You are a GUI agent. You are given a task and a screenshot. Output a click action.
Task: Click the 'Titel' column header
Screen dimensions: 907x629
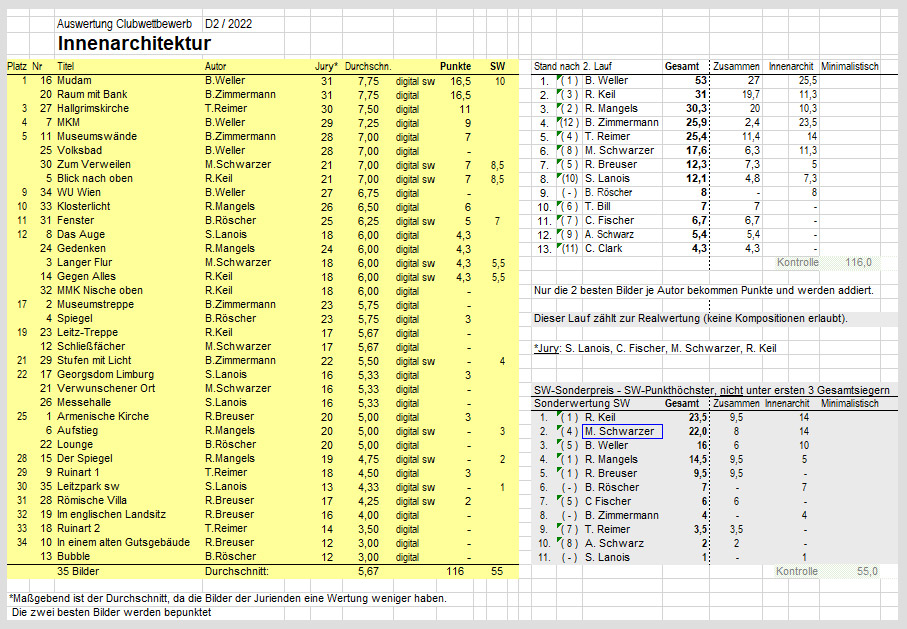tap(65, 67)
